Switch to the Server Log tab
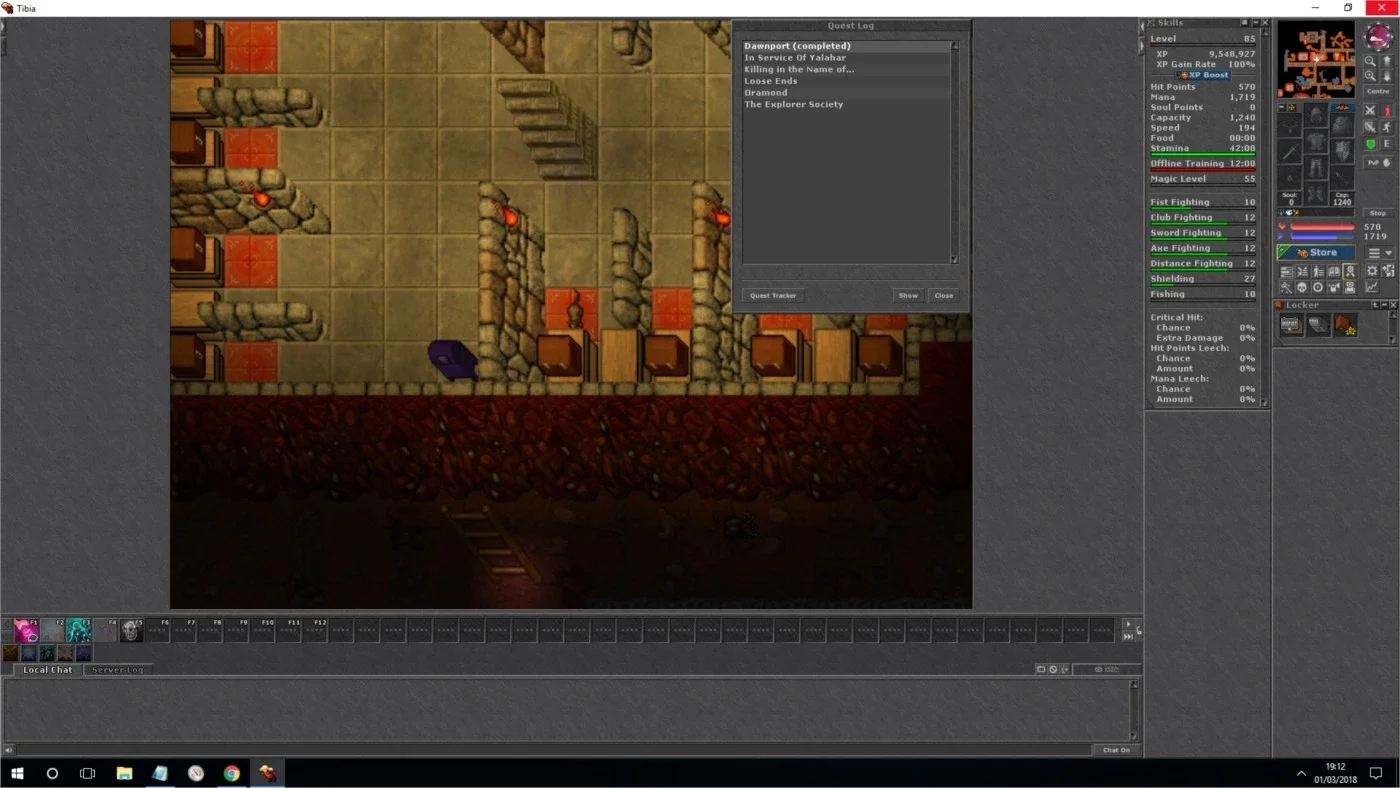Image resolution: width=1400 pixels, height=788 pixels. point(118,670)
